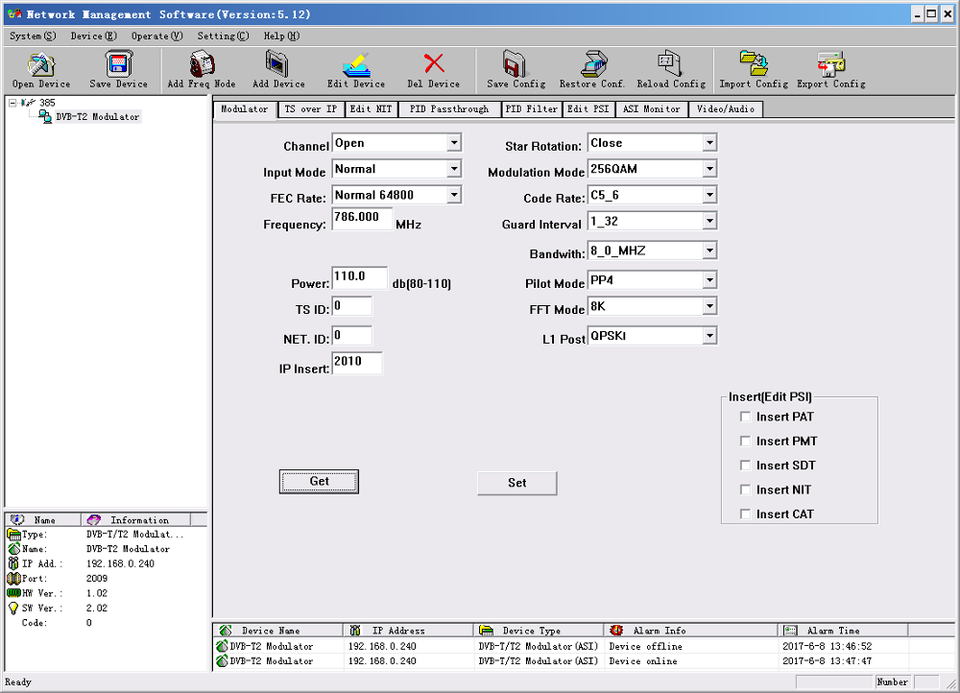This screenshot has width=960, height=693.
Task: Expand the Guard Interval dropdown
Action: pyautogui.click(x=709, y=221)
